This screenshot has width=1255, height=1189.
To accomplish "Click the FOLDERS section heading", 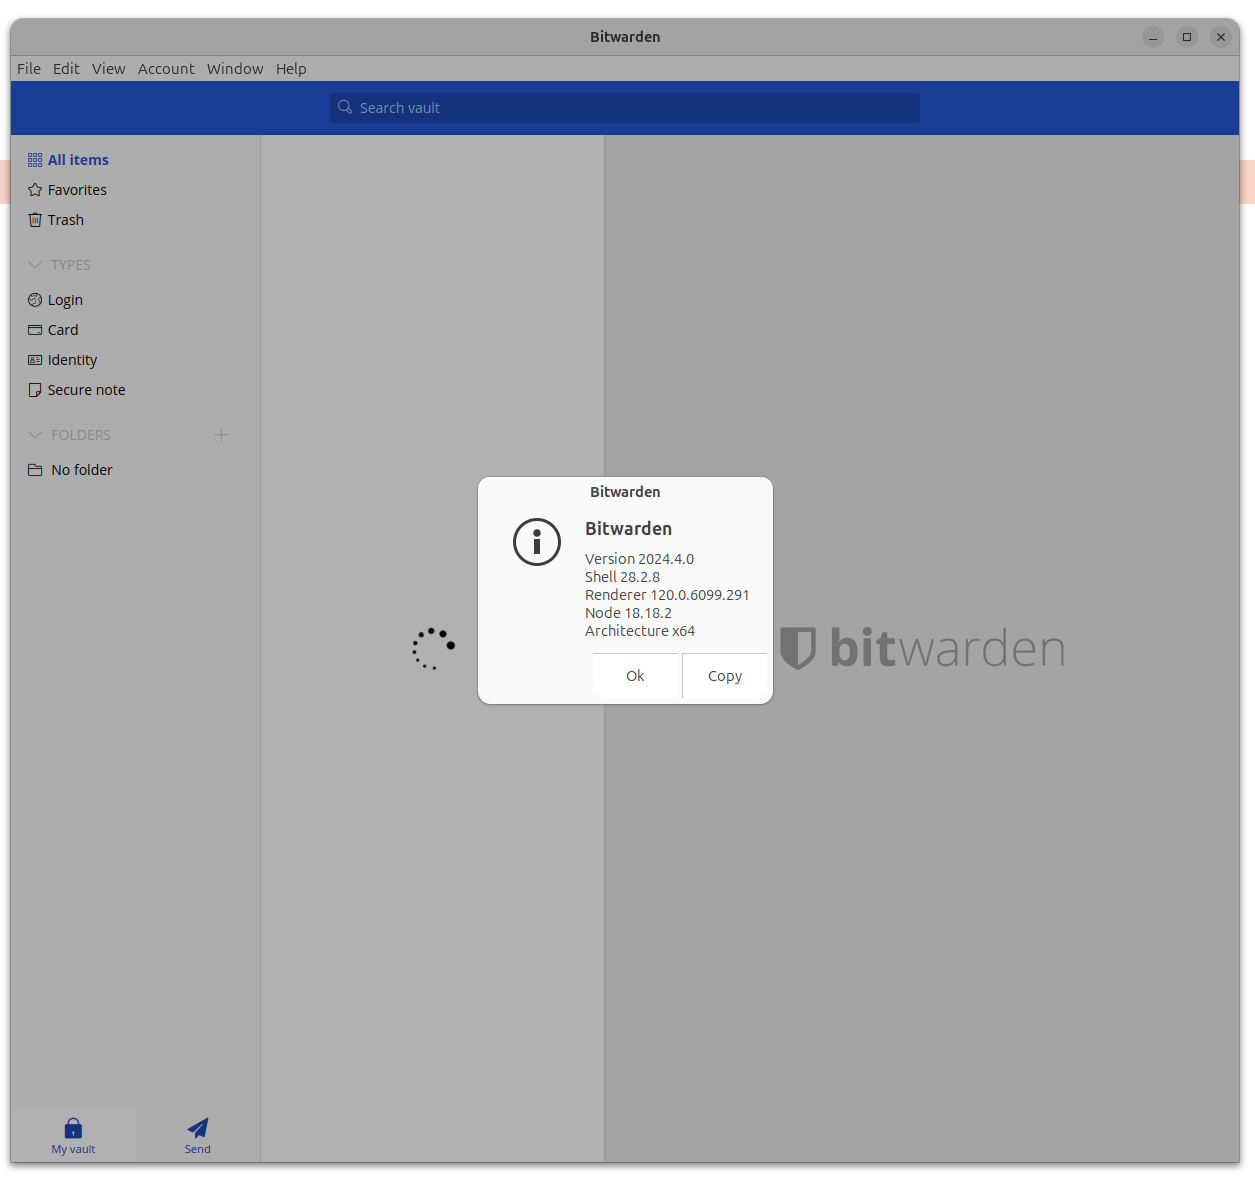I will (81, 435).
